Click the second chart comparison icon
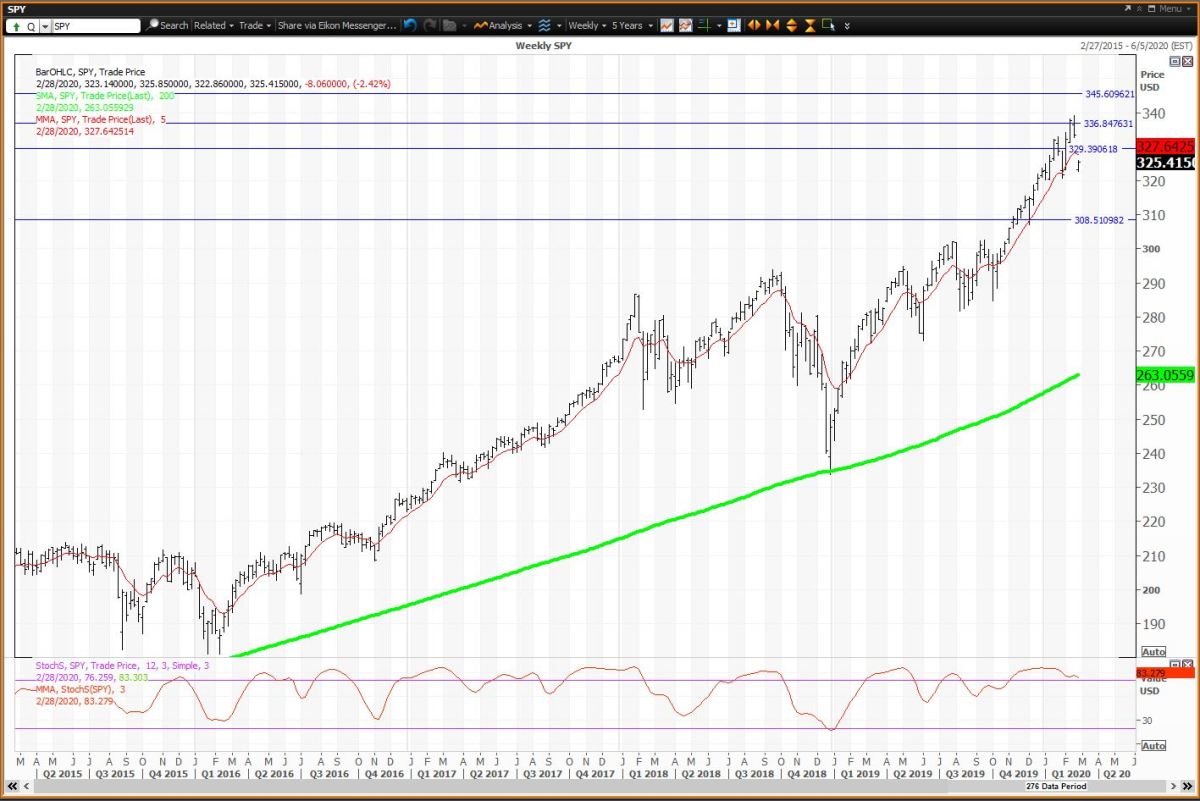This screenshot has width=1200, height=801. tap(686, 25)
